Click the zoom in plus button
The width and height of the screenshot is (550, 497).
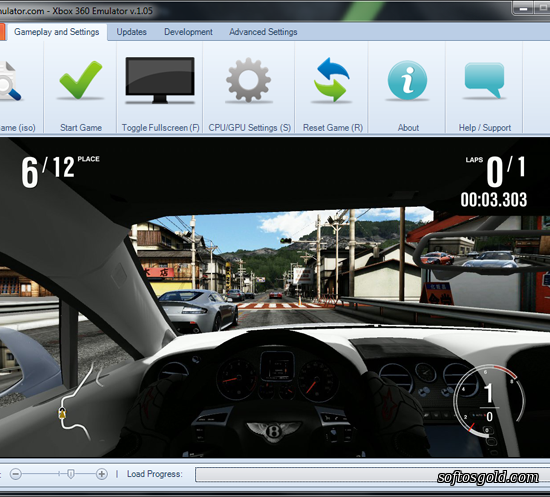[x=101, y=474]
